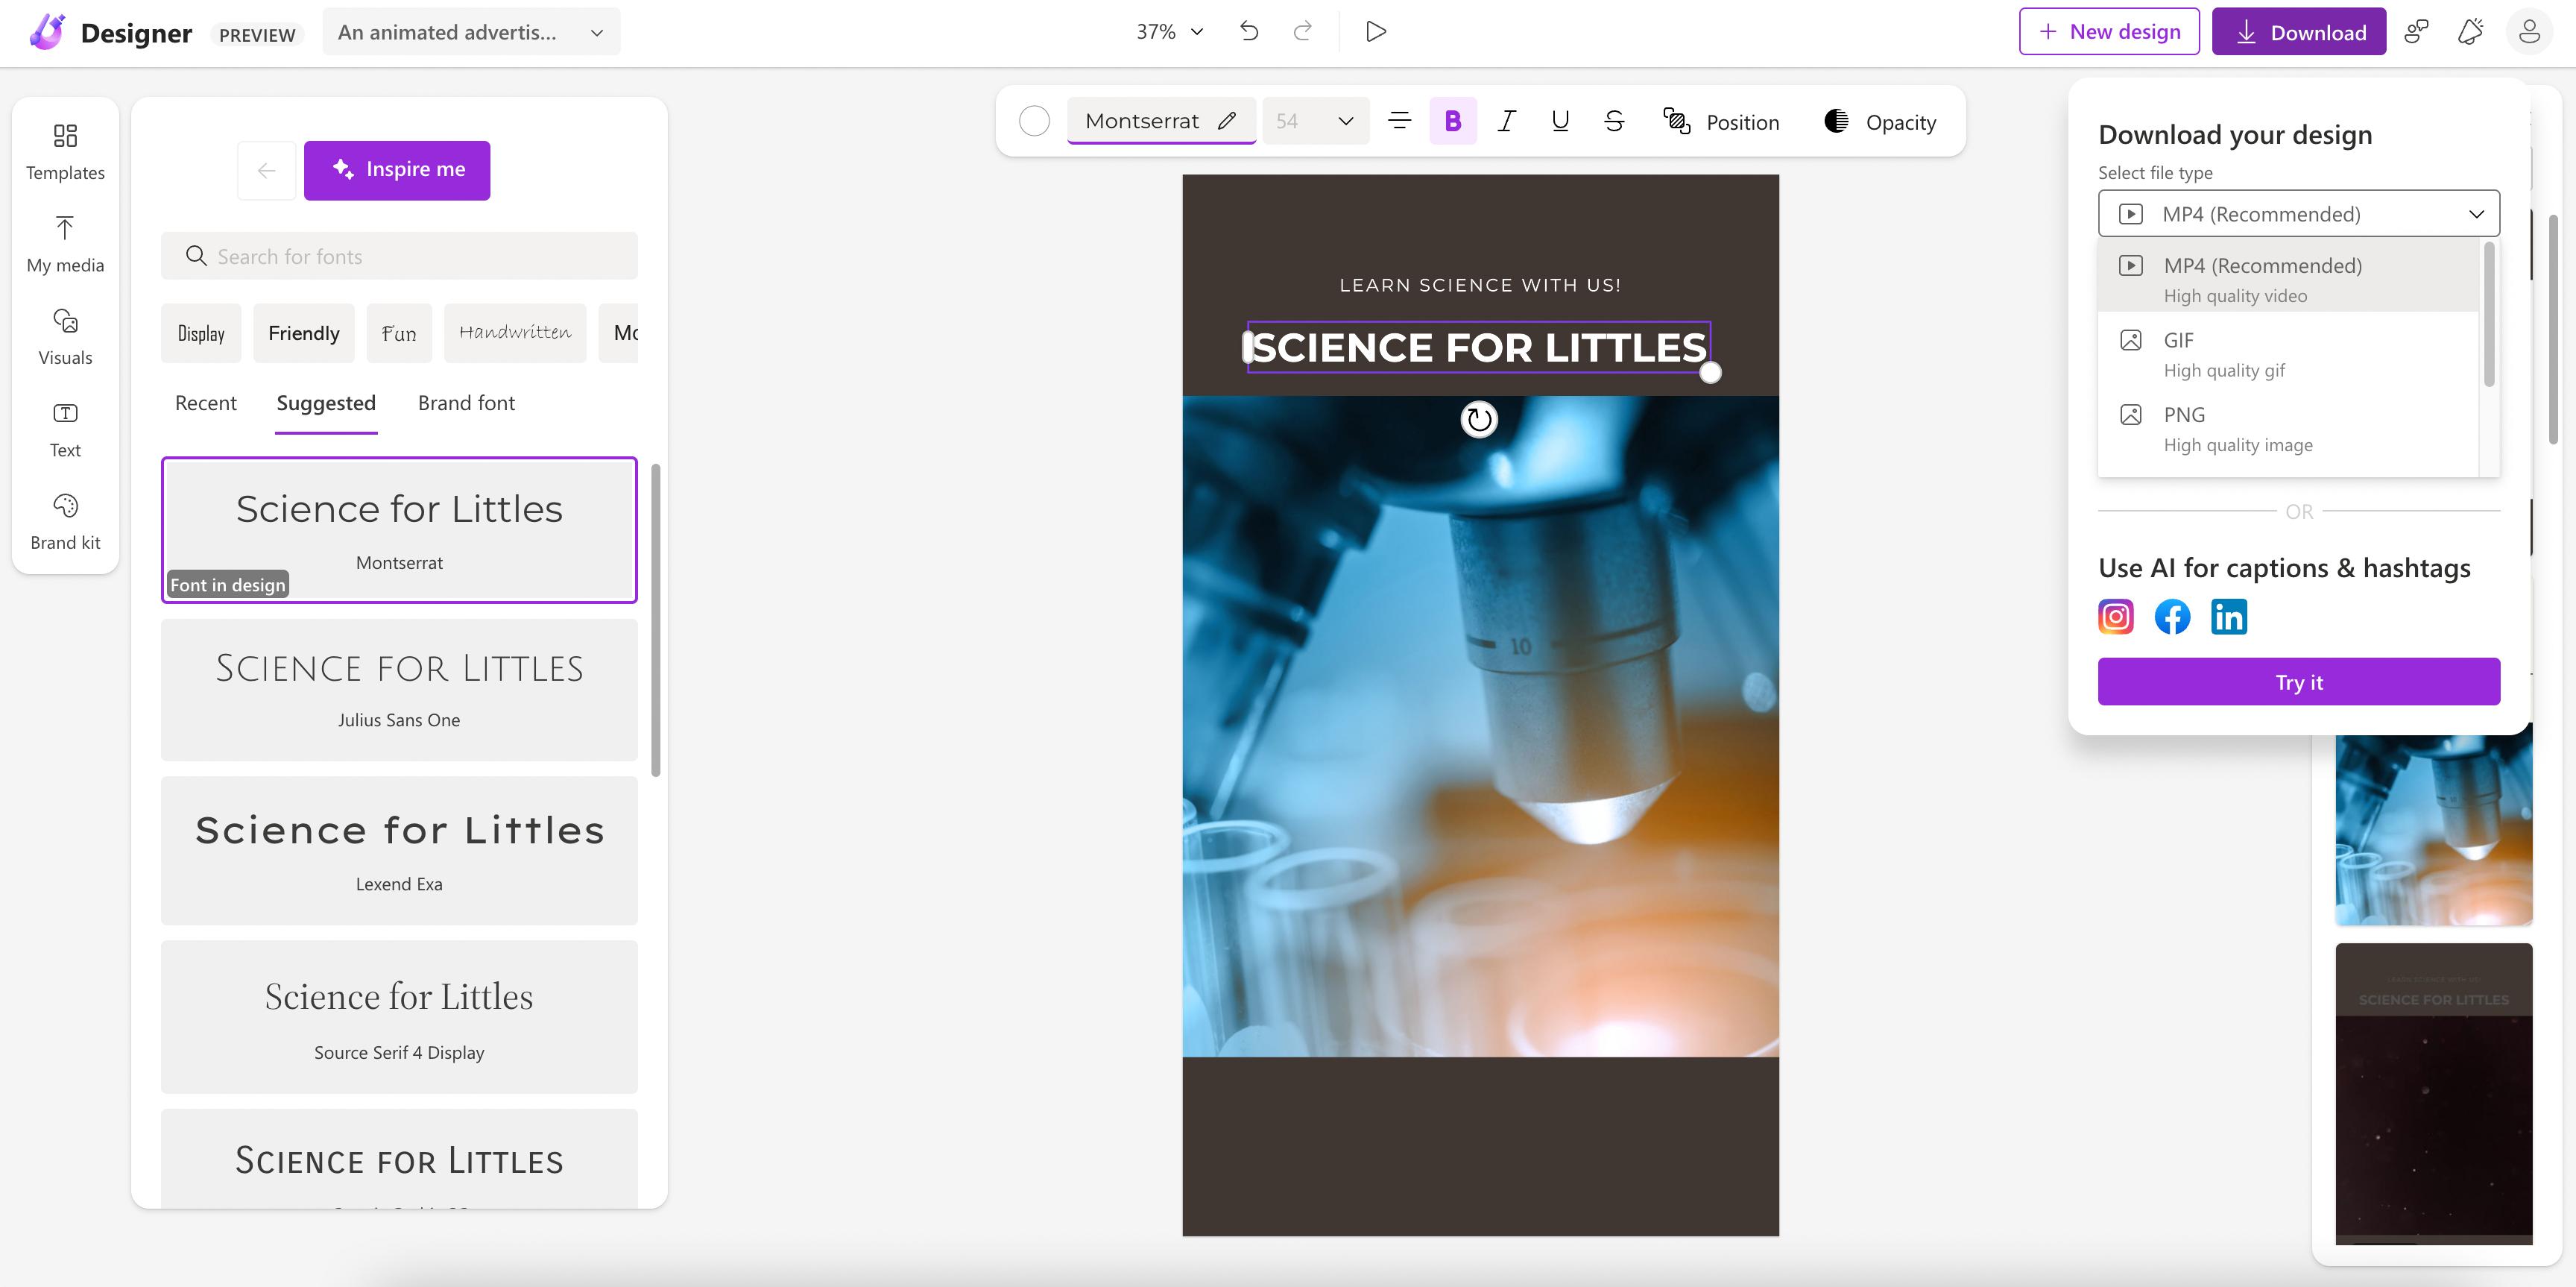Select the Instagram caption icon

point(2115,617)
